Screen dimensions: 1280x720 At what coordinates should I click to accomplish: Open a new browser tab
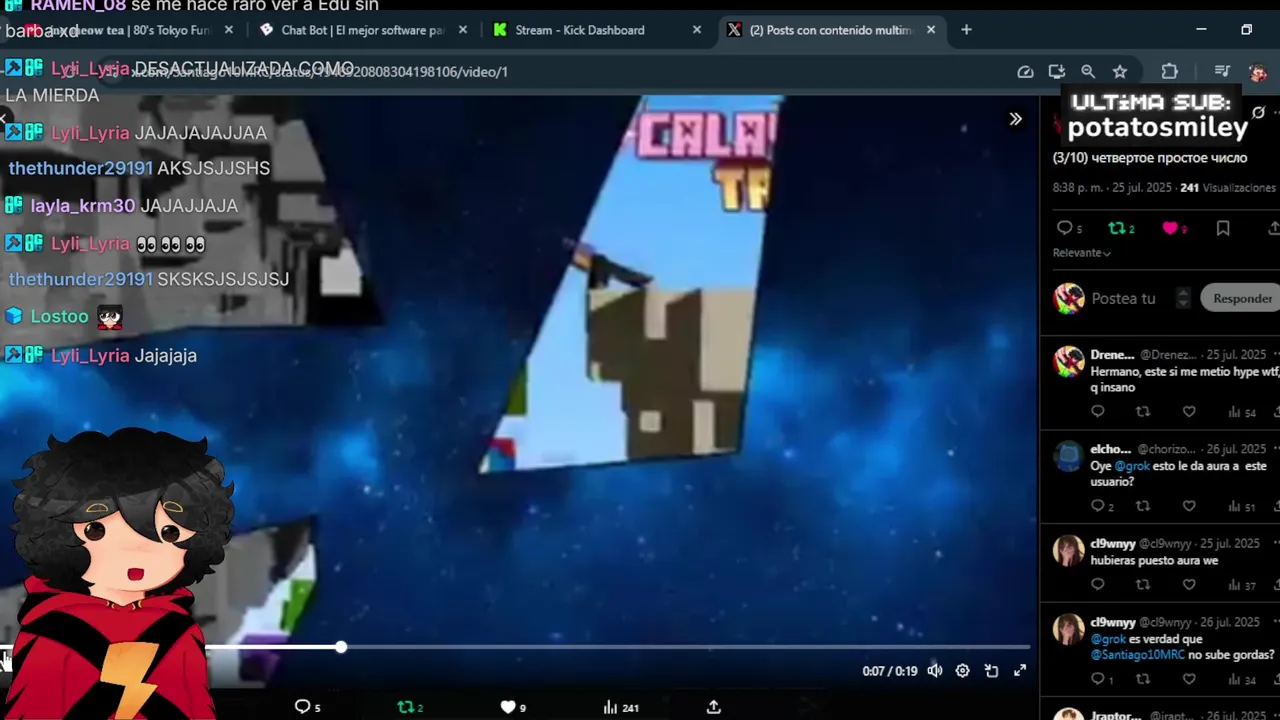tap(966, 30)
